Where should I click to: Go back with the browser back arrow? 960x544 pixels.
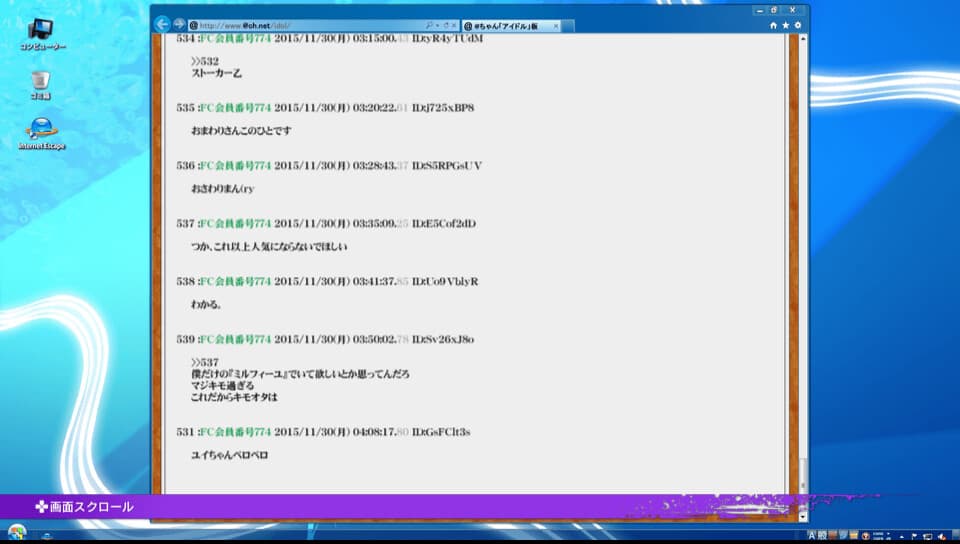pyautogui.click(x=162, y=24)
